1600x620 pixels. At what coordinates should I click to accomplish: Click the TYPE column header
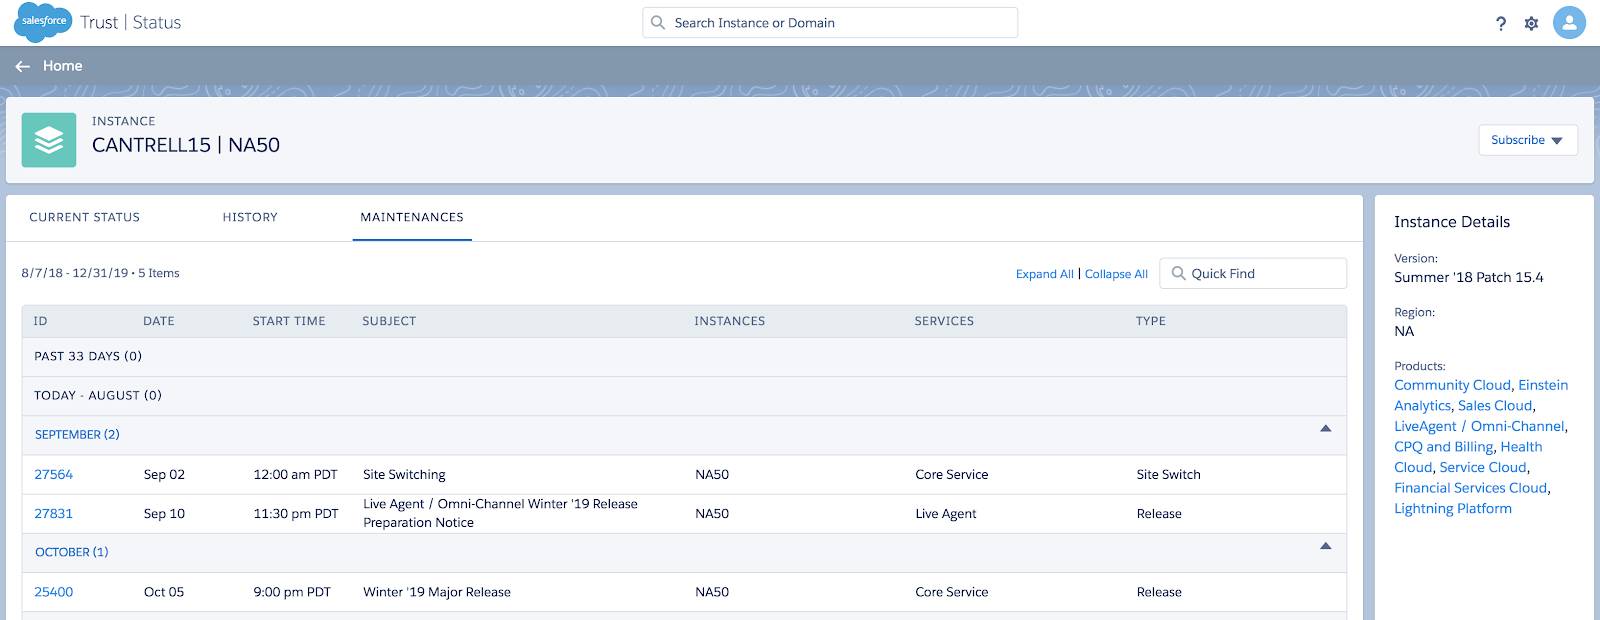(1151, 321)
